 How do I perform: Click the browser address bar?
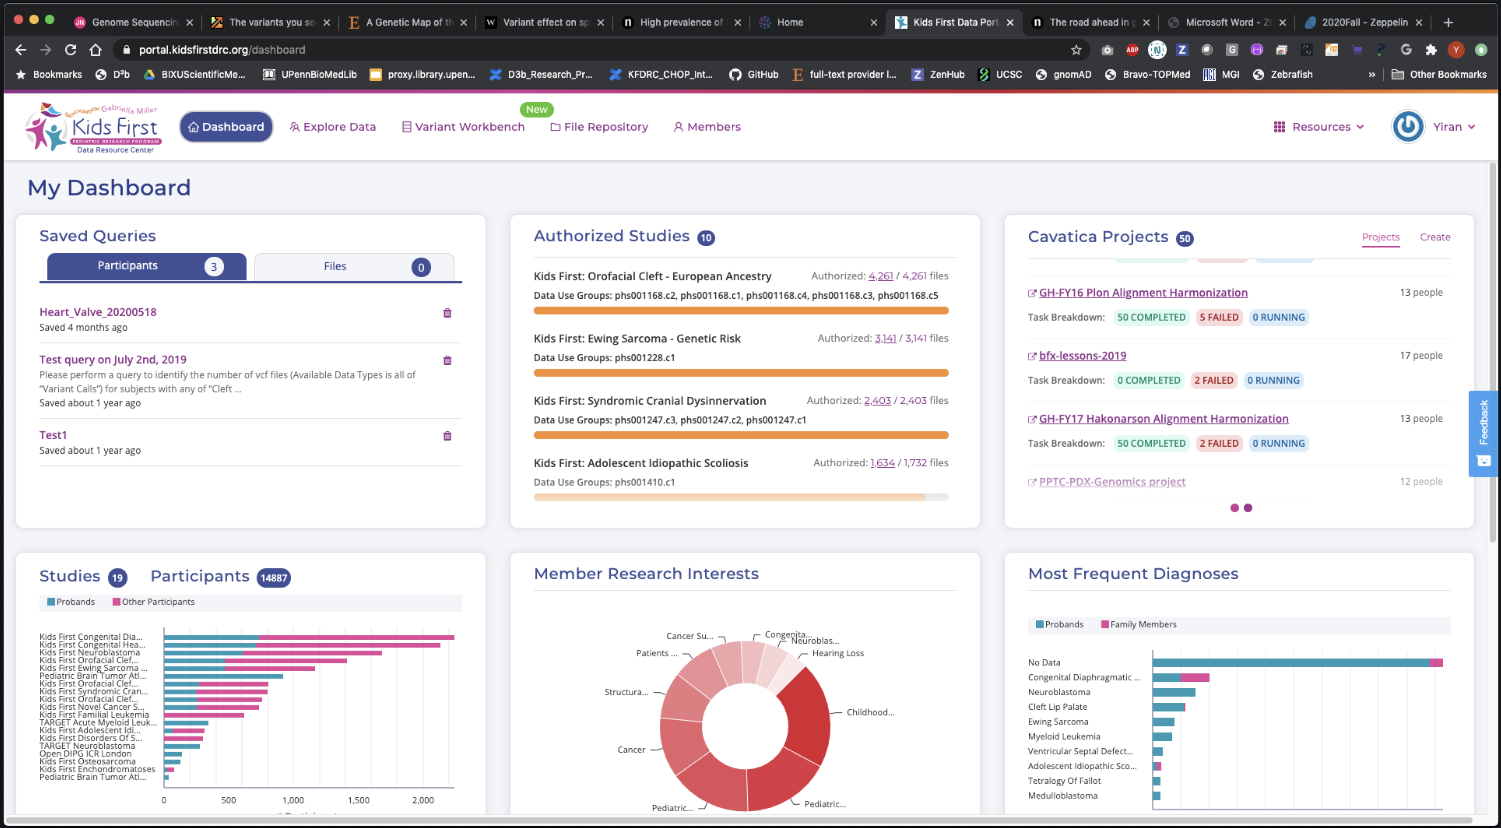pyautogui.click(x=600, y=49)
